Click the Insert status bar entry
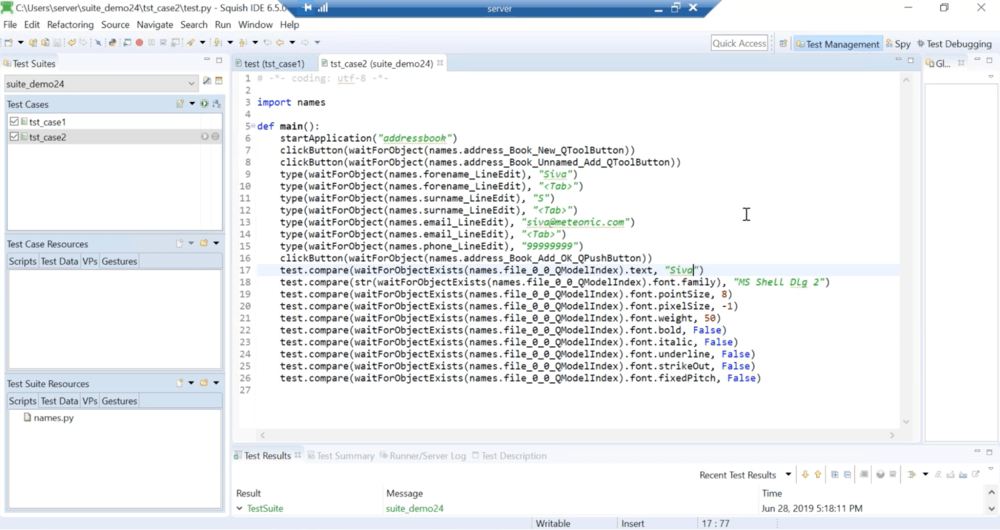Screen dimensions: 1000x530 pyautogui.click(x=633, y=524)
